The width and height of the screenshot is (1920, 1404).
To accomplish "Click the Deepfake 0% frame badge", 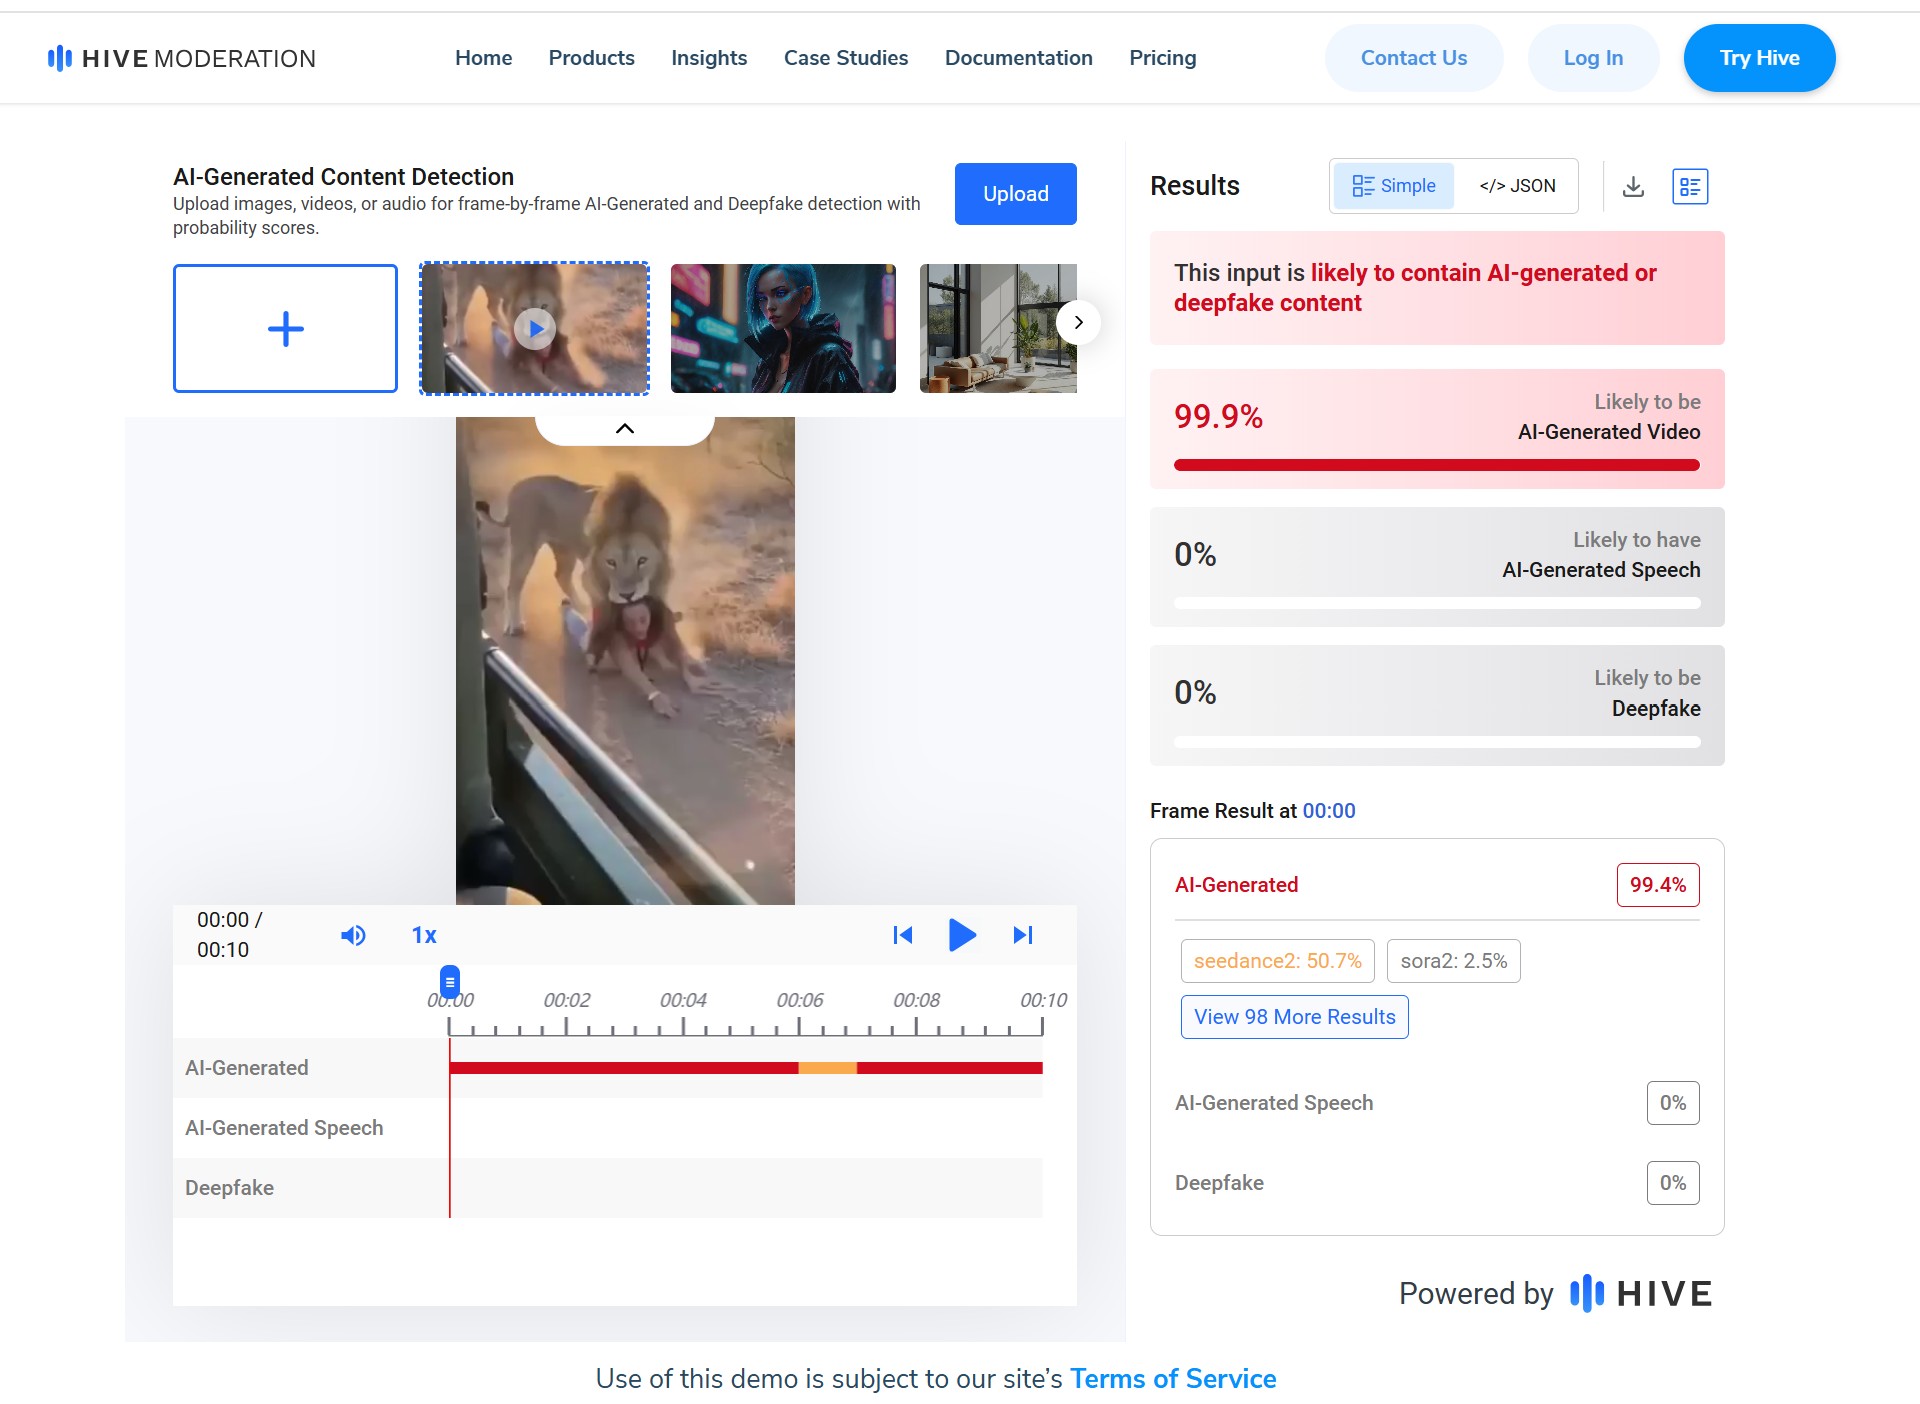I will [1673, 1183].
